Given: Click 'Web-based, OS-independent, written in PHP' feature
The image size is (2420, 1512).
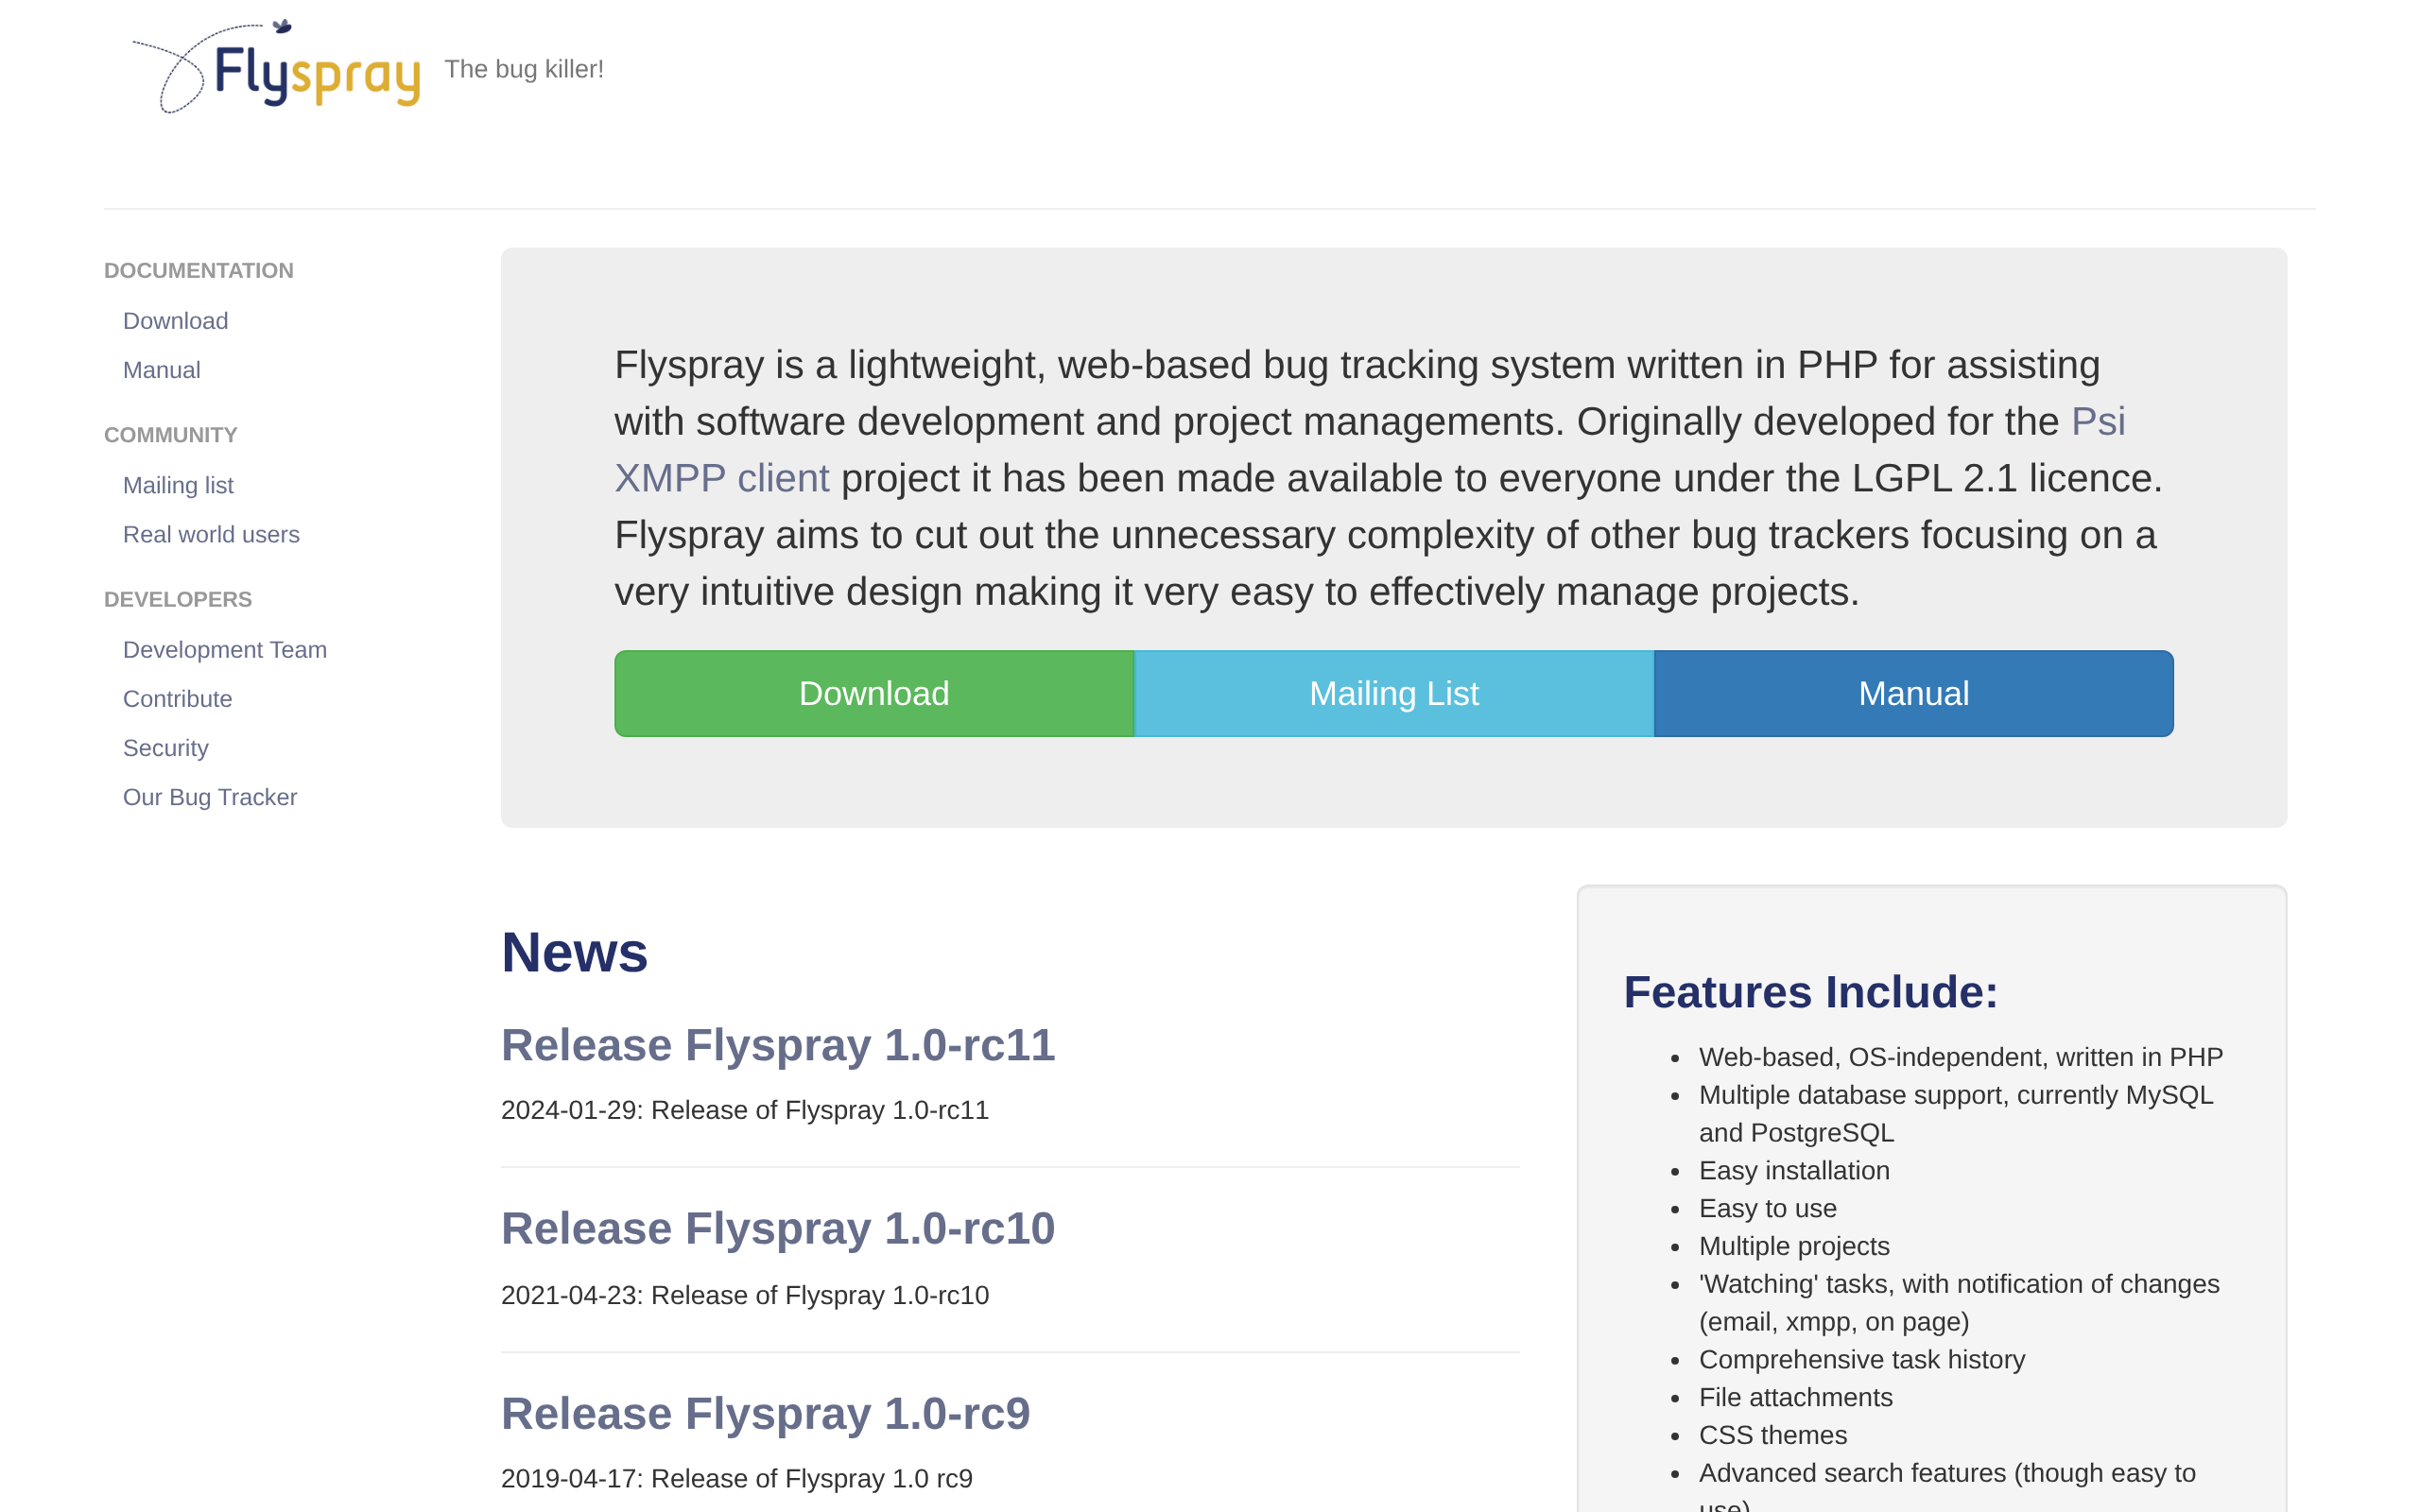Looking at the screenshot, I should [1961, 1057].
